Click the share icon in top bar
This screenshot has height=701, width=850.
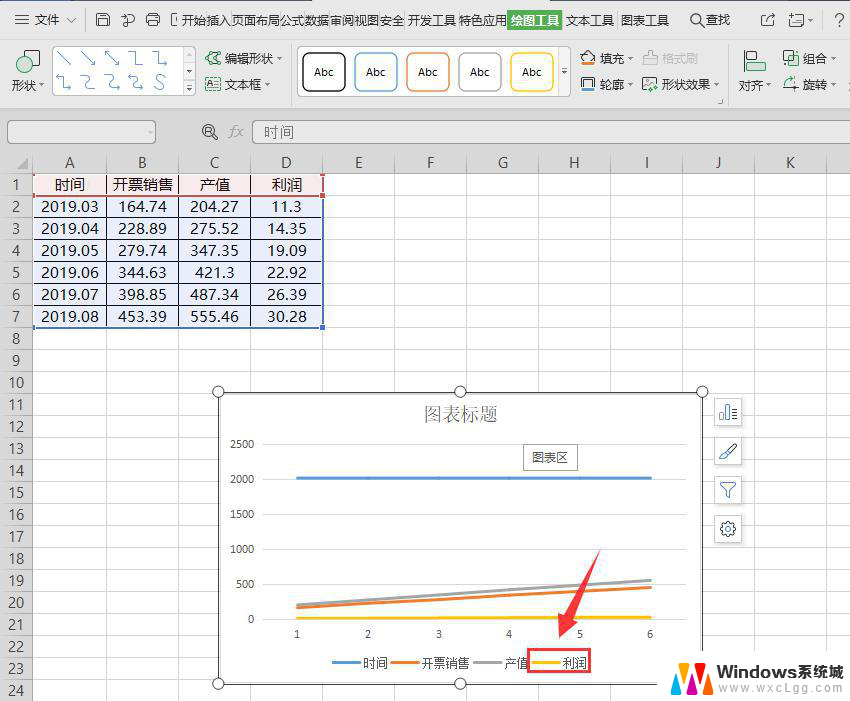pyautogui.click(x=768, y=20)
